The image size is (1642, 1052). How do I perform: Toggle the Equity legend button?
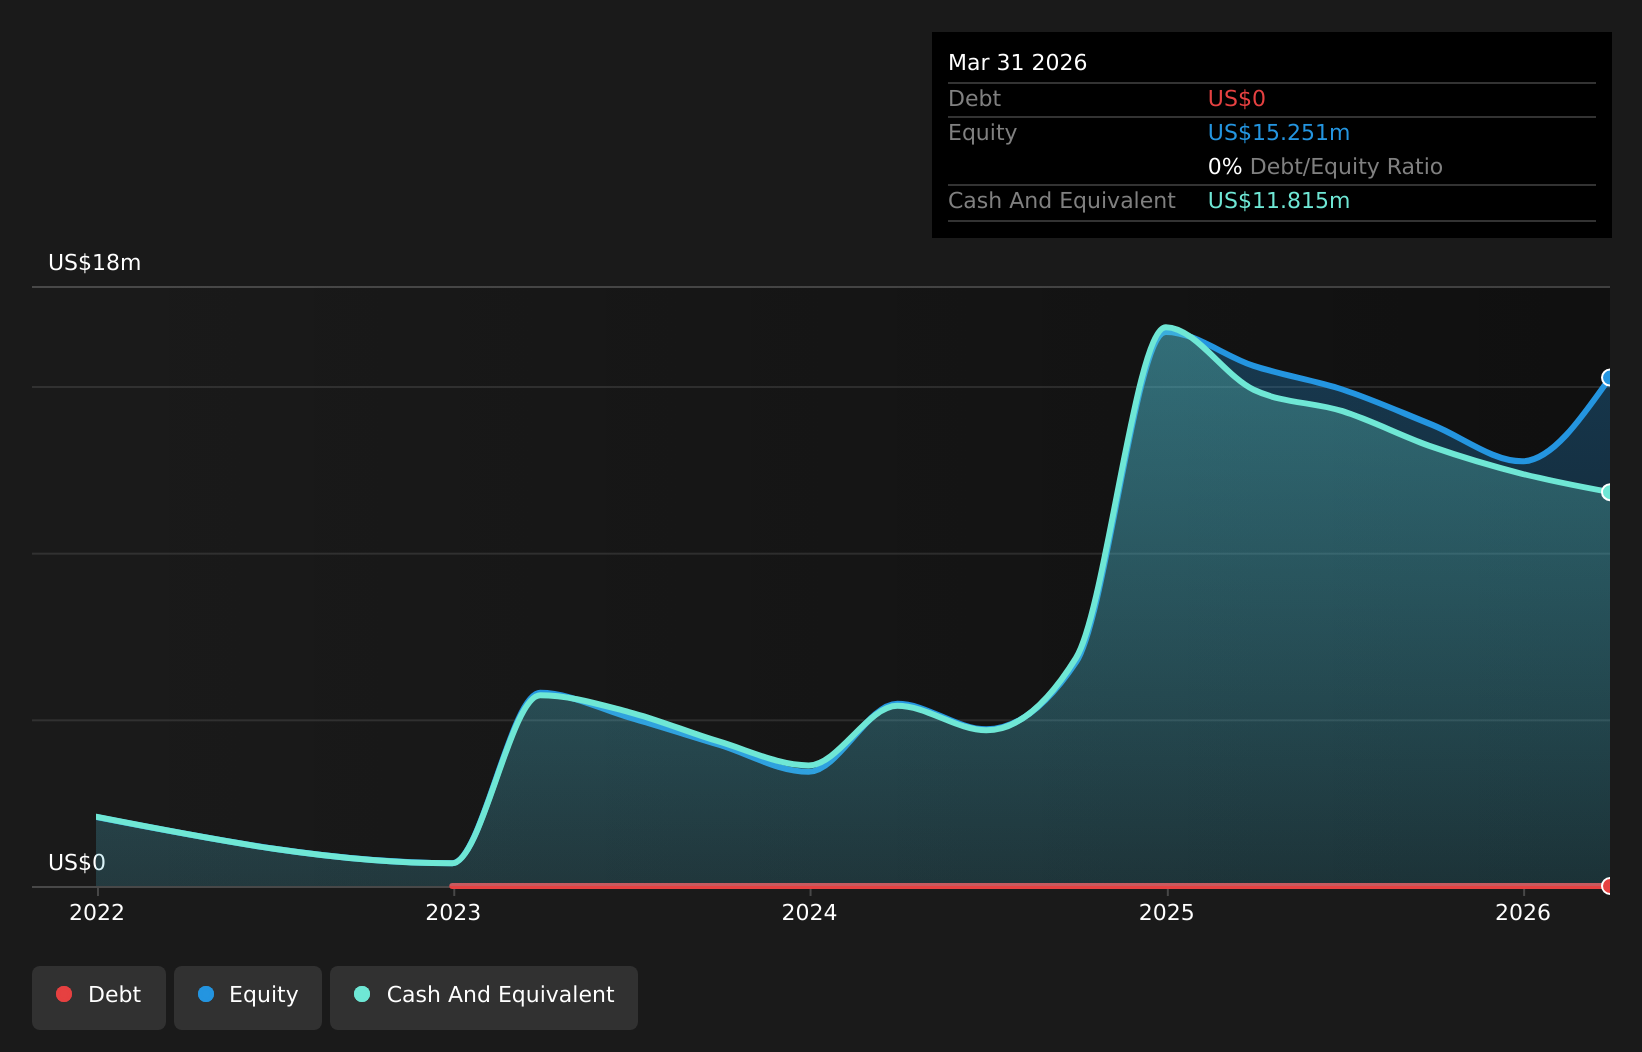coord(248,997)
